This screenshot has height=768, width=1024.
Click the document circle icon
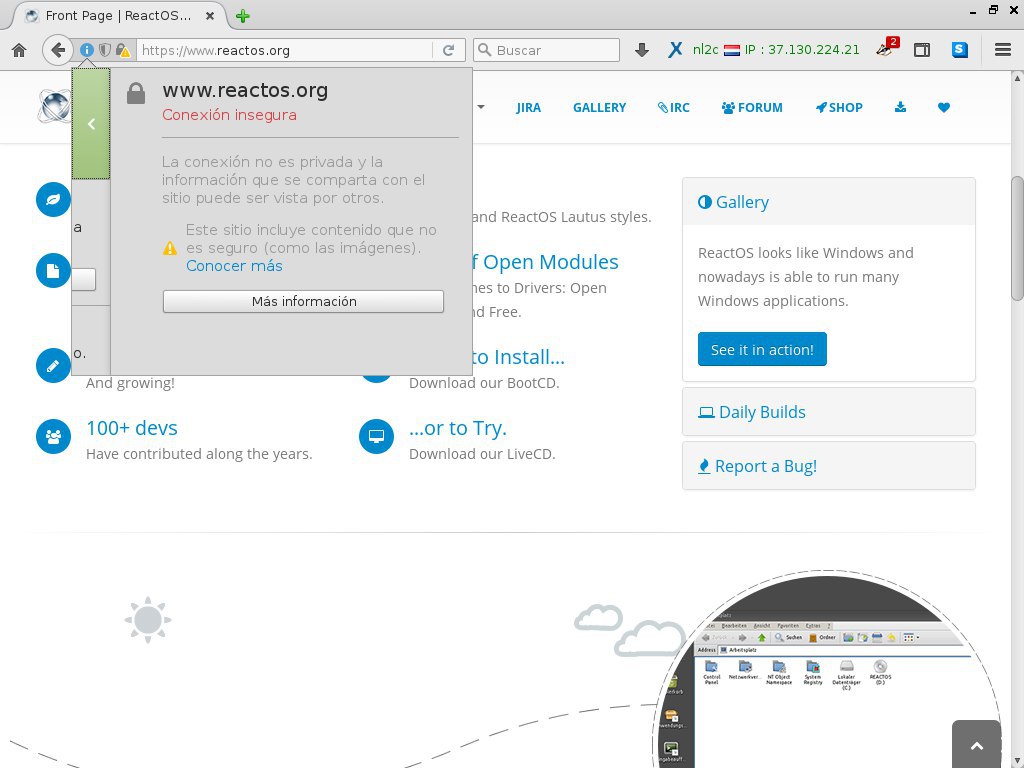[54, 270]
